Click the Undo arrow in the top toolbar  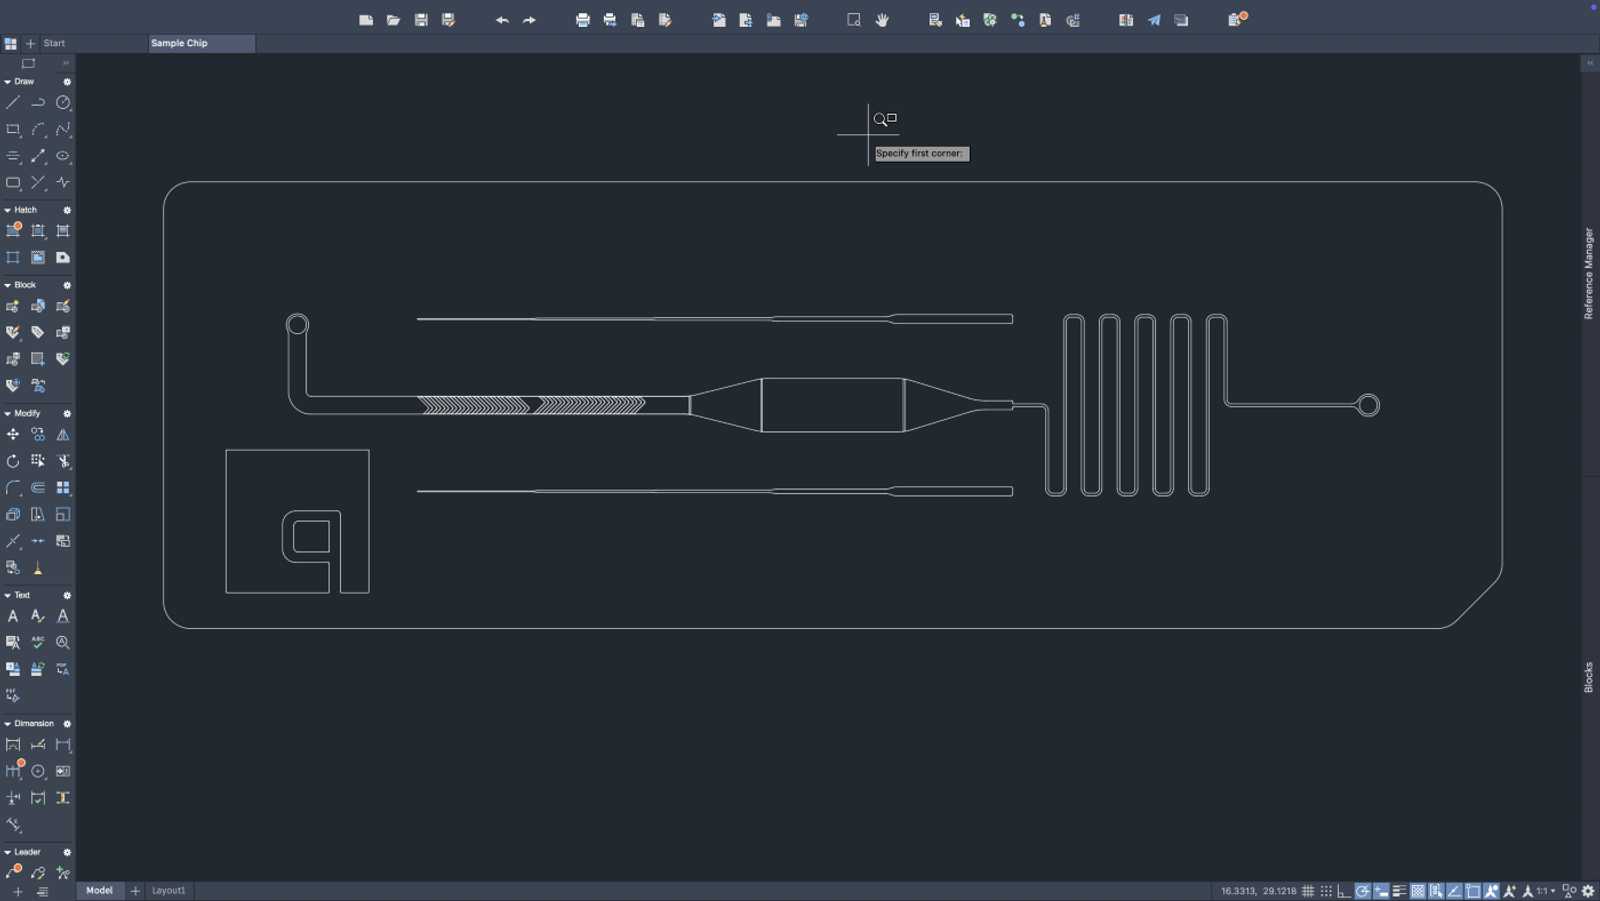pos(502,19)
